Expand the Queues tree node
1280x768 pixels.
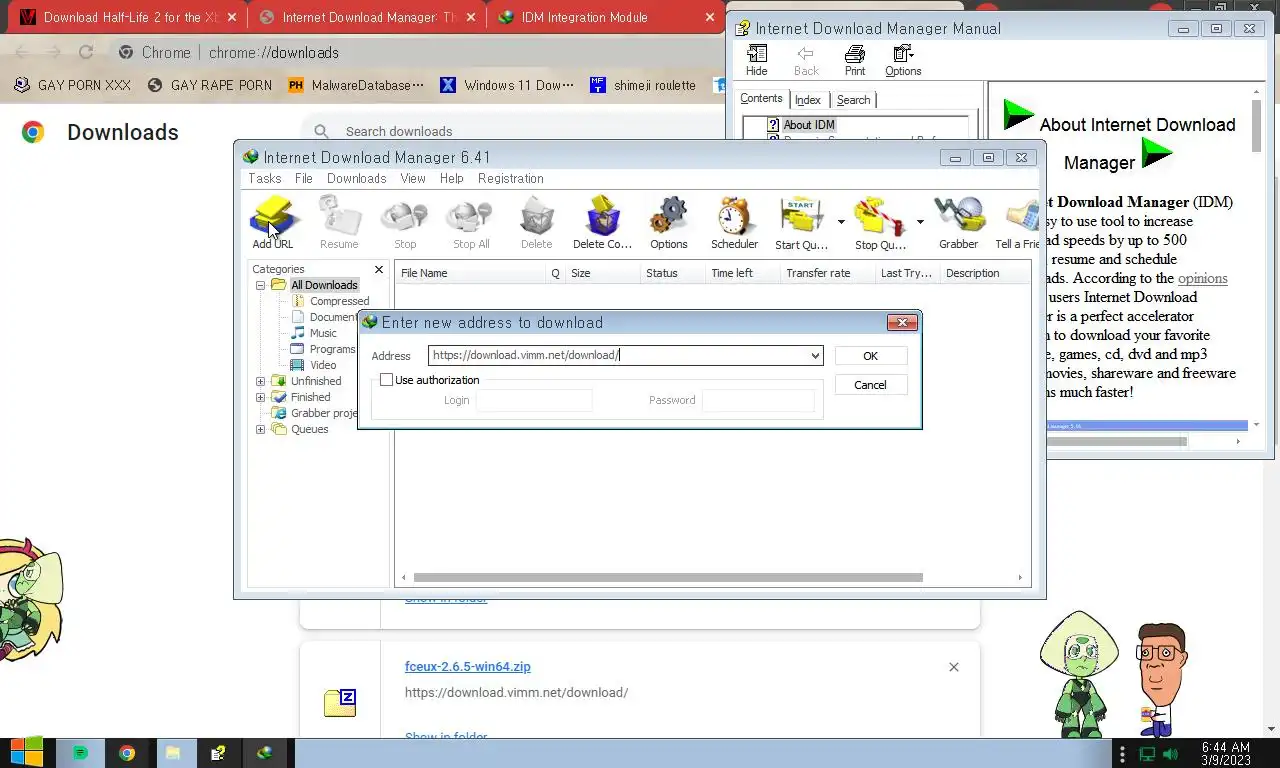coord(260,429)
